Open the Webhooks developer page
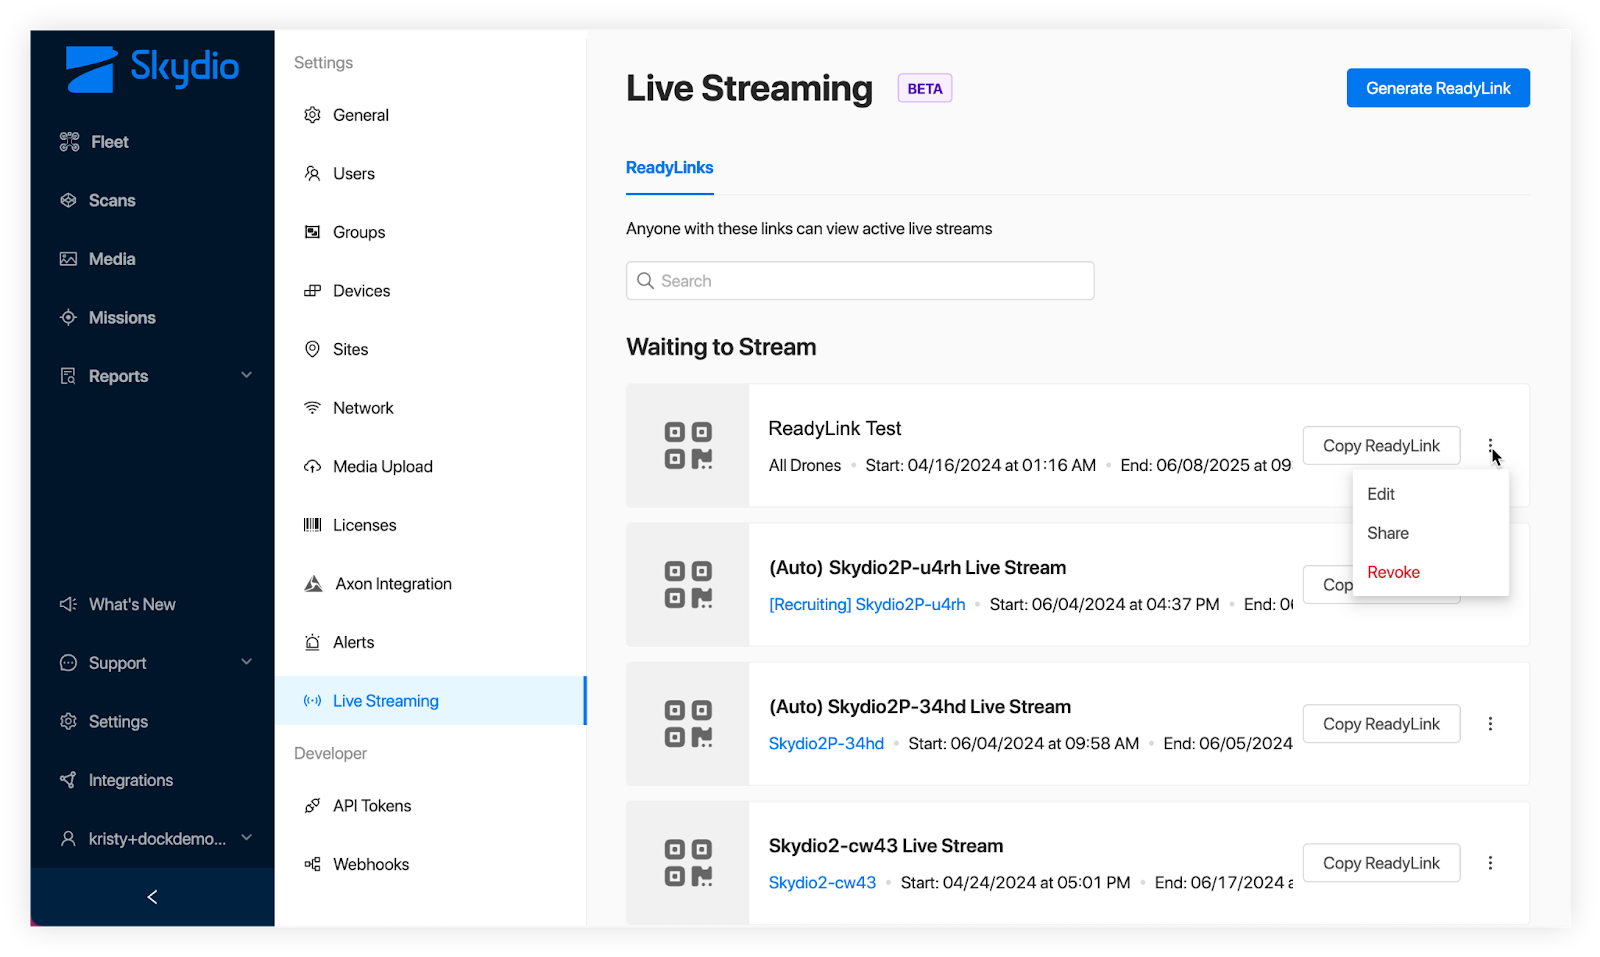 click(370, 865)
